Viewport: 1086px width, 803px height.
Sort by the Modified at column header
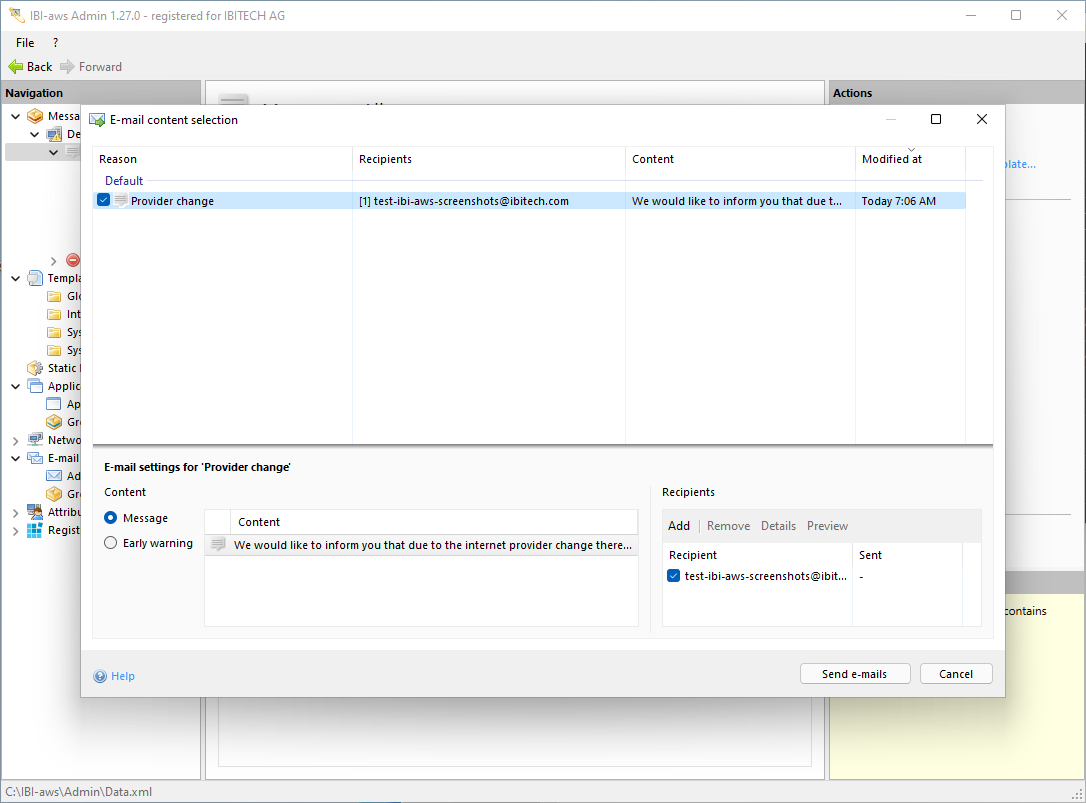(x=891, y=159)
